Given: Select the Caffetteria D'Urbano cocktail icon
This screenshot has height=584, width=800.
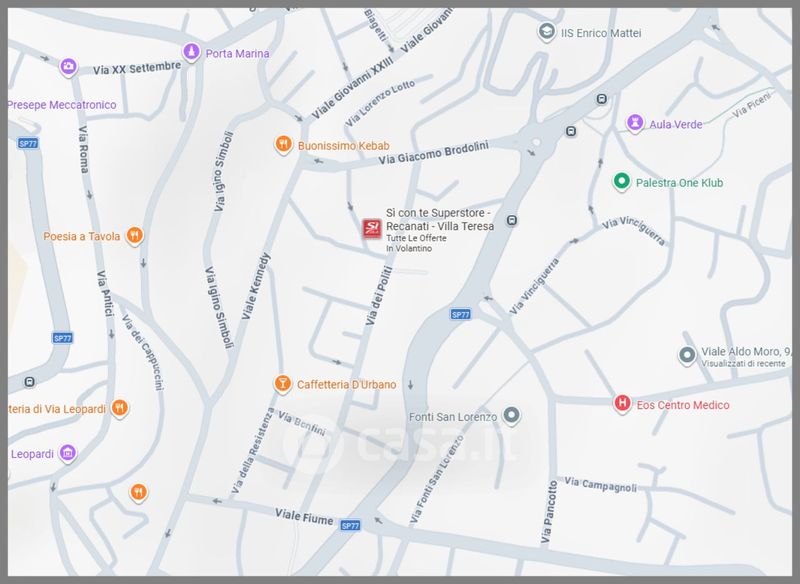Looking at the screenshot, I should pyautogui.click(x=283, y=384).
